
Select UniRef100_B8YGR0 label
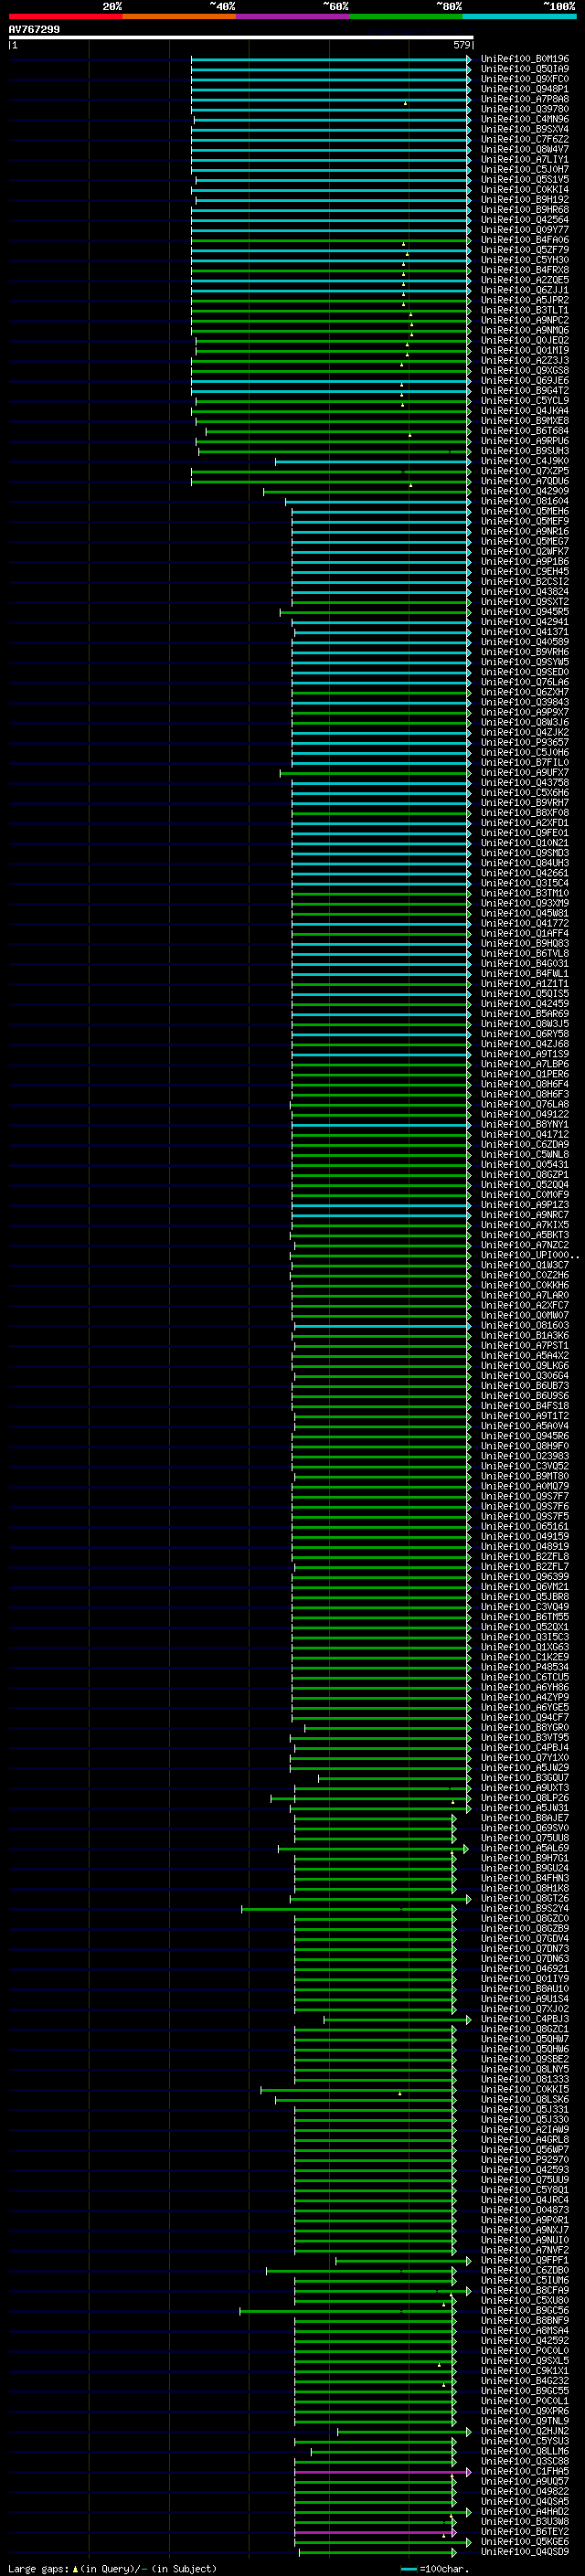tap(525, 1727)
